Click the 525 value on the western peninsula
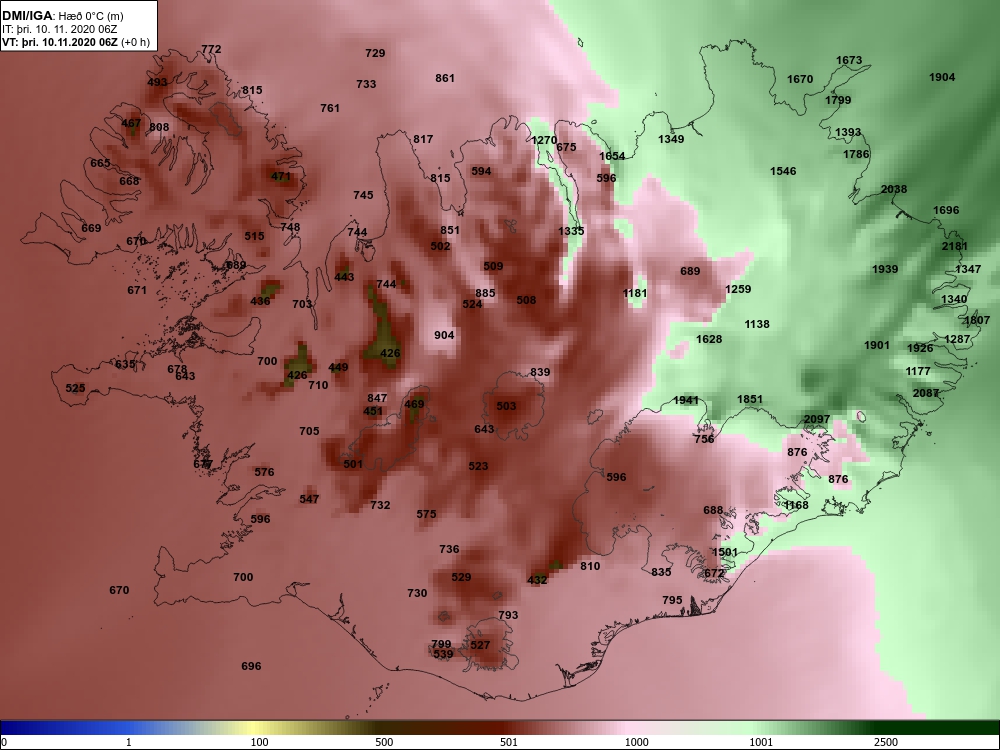This screenshot has height=750, width=1000. pos(75,388)
